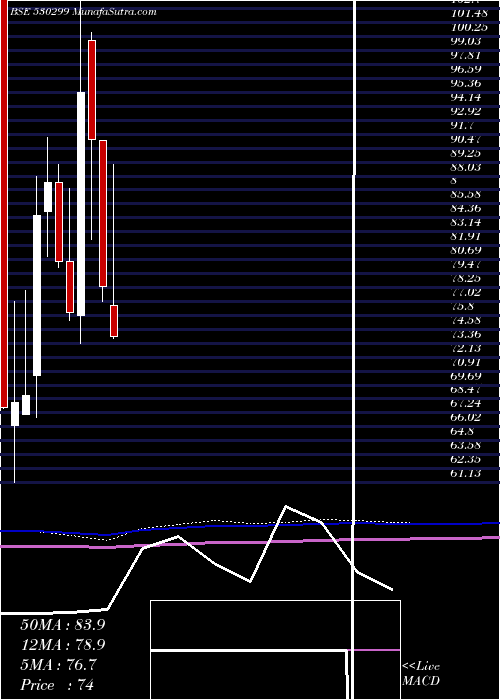Screen dimensions: 500x700
Task: Click the 61.13 price axis label
Action: [466, 473]
